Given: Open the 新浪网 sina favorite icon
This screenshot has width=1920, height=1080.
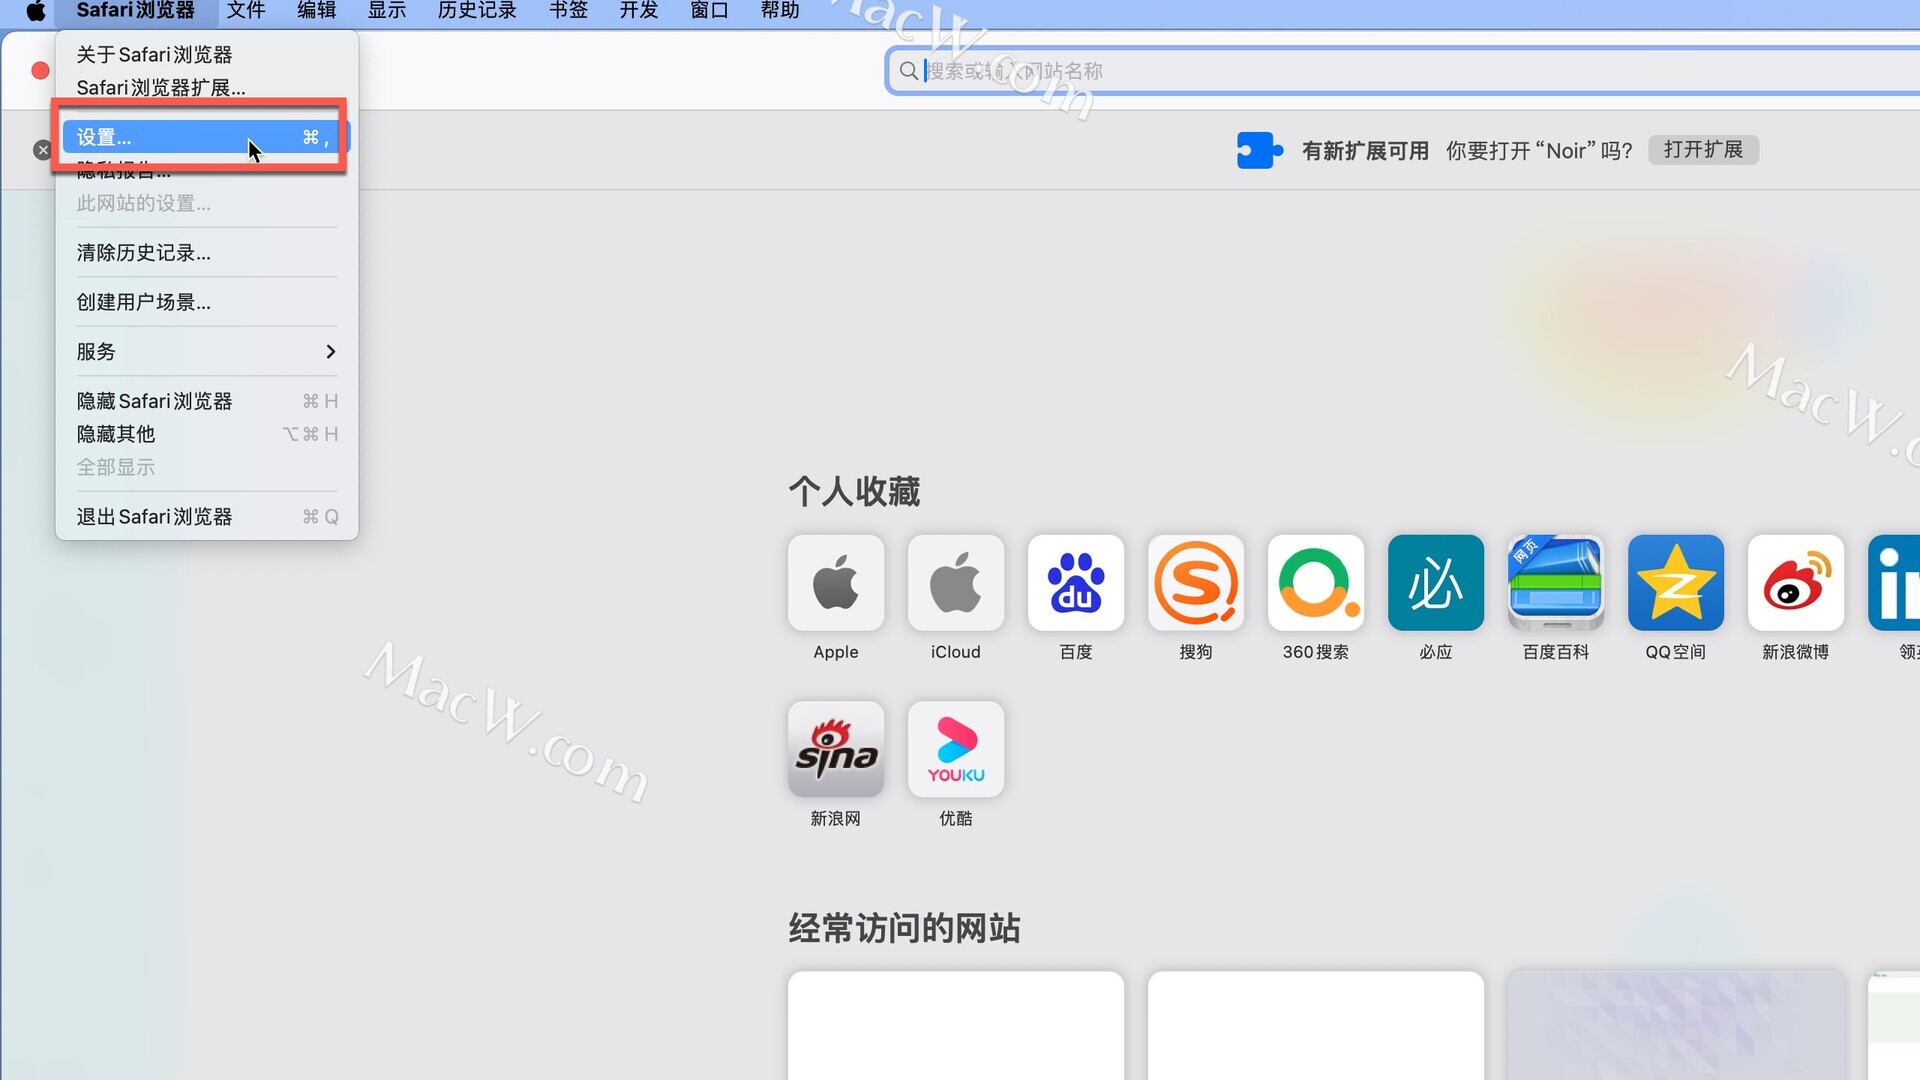Looking at the screenshot, I should [x=836, y=749].
